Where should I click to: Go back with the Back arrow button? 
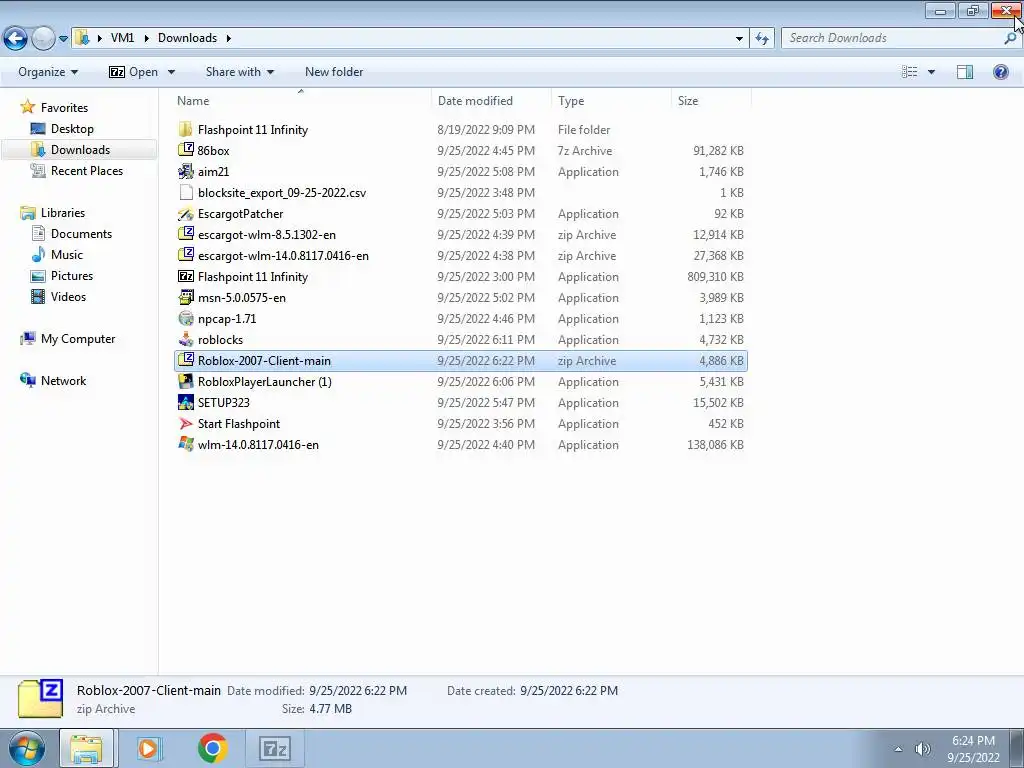[x=16, y=39]
